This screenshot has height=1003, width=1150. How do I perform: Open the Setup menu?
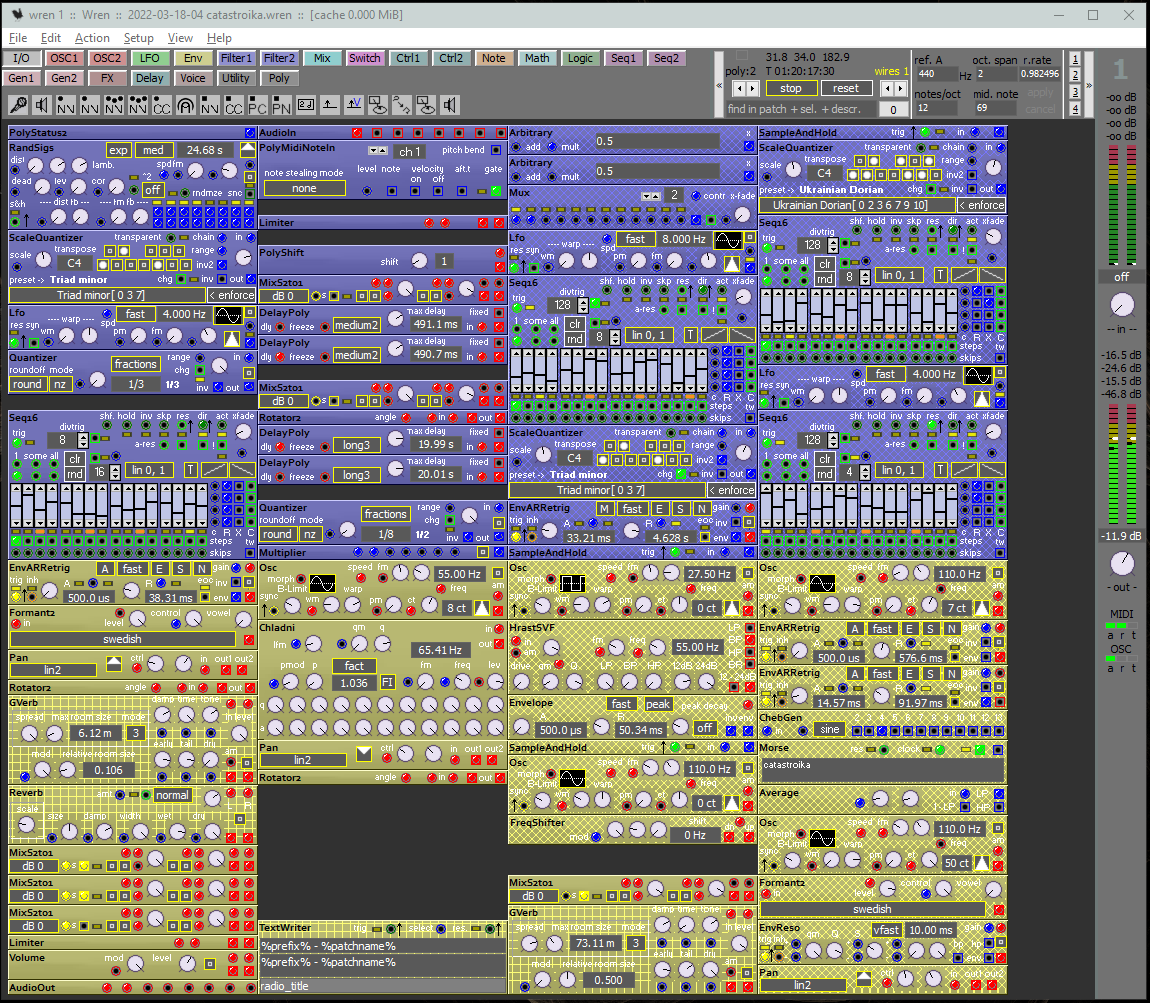click(x=138, y=38)
